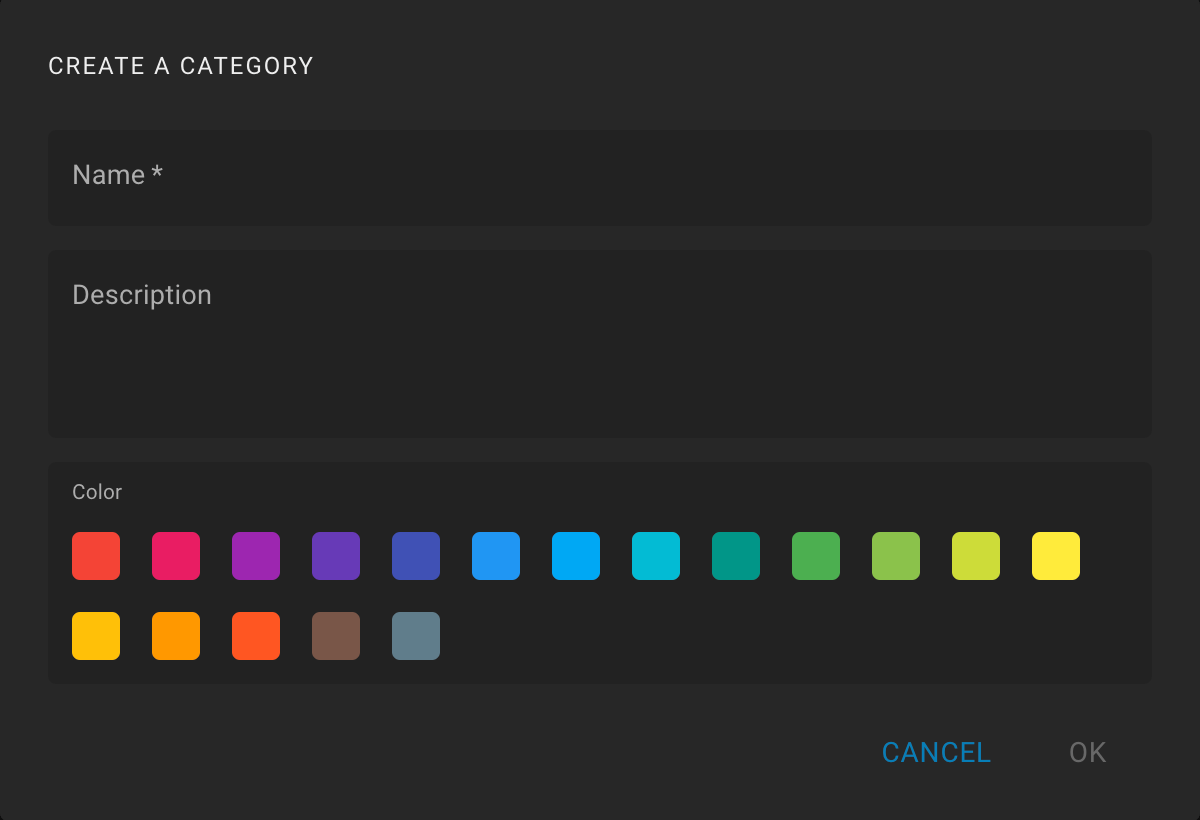Select the red color swatch
Image resolution: width=1200 pixels, height=820 pixels.
(x=96, y=556)
